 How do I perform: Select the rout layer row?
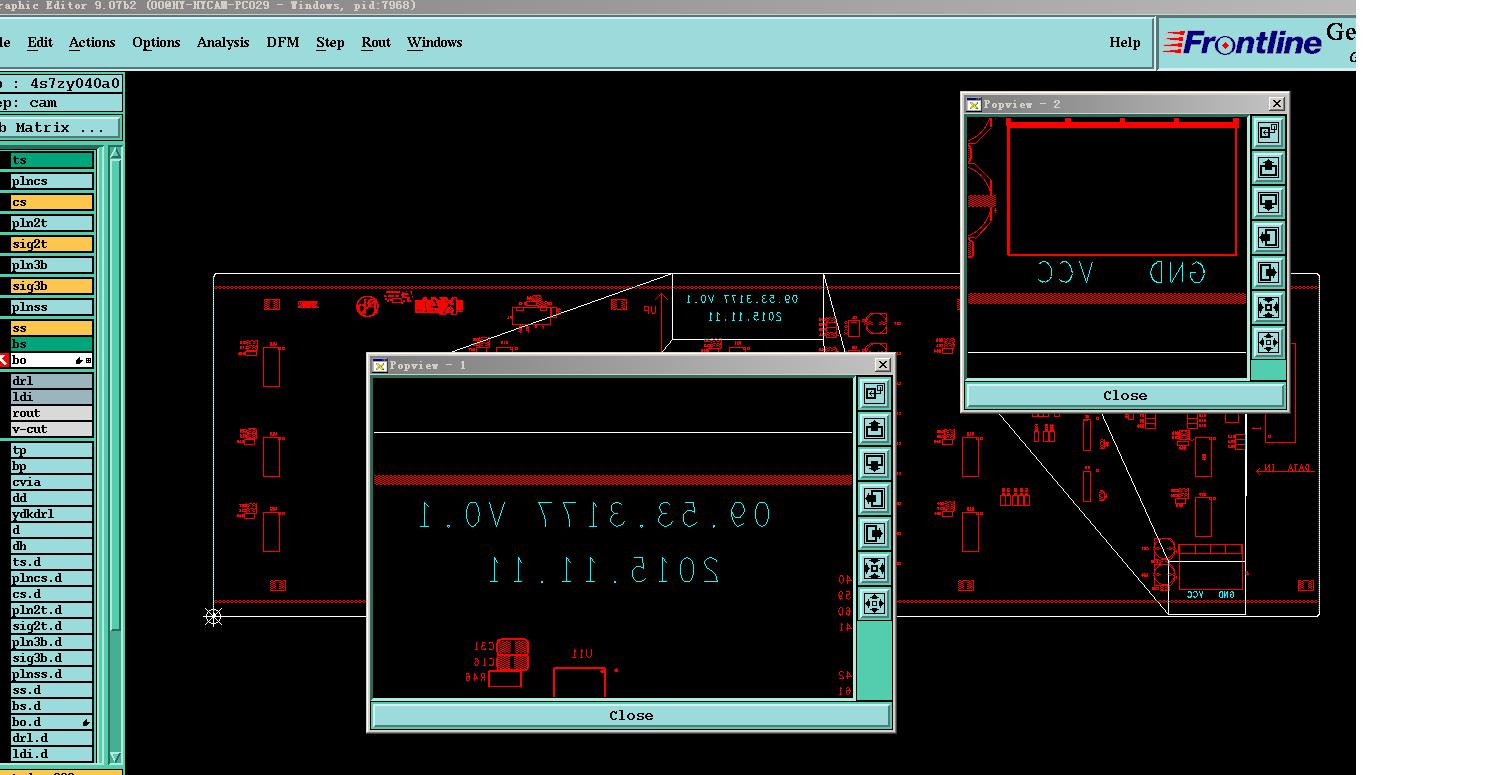point(51,413)
